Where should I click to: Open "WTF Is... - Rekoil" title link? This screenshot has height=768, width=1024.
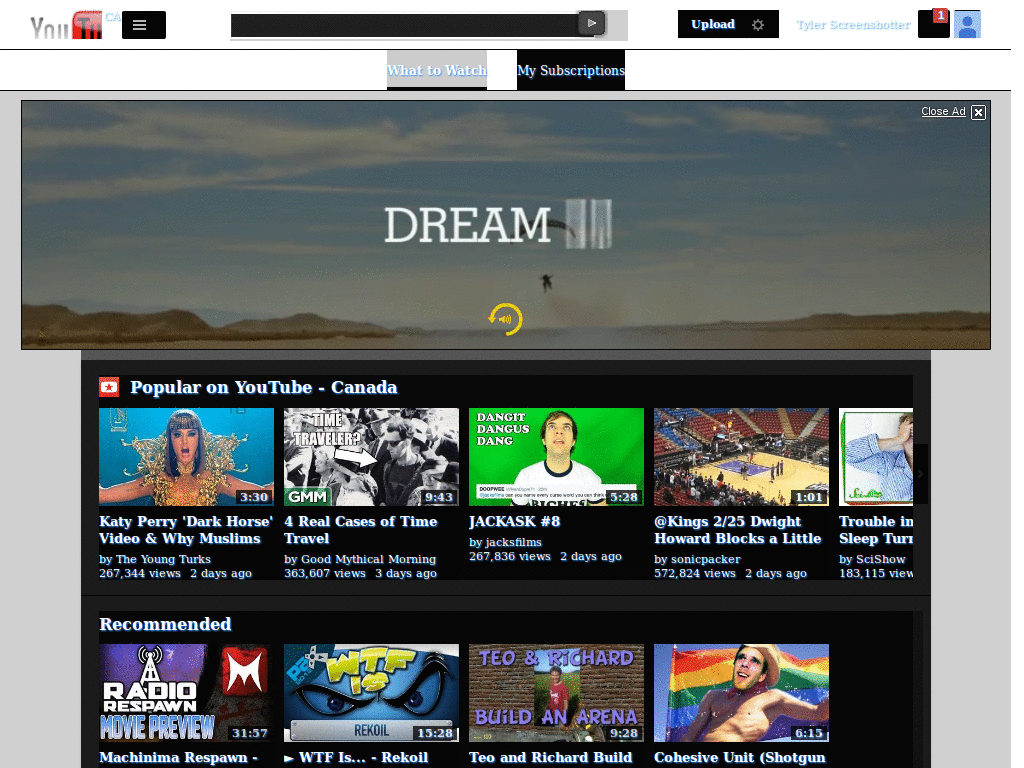pyautogui.click(x=356, y=758)
